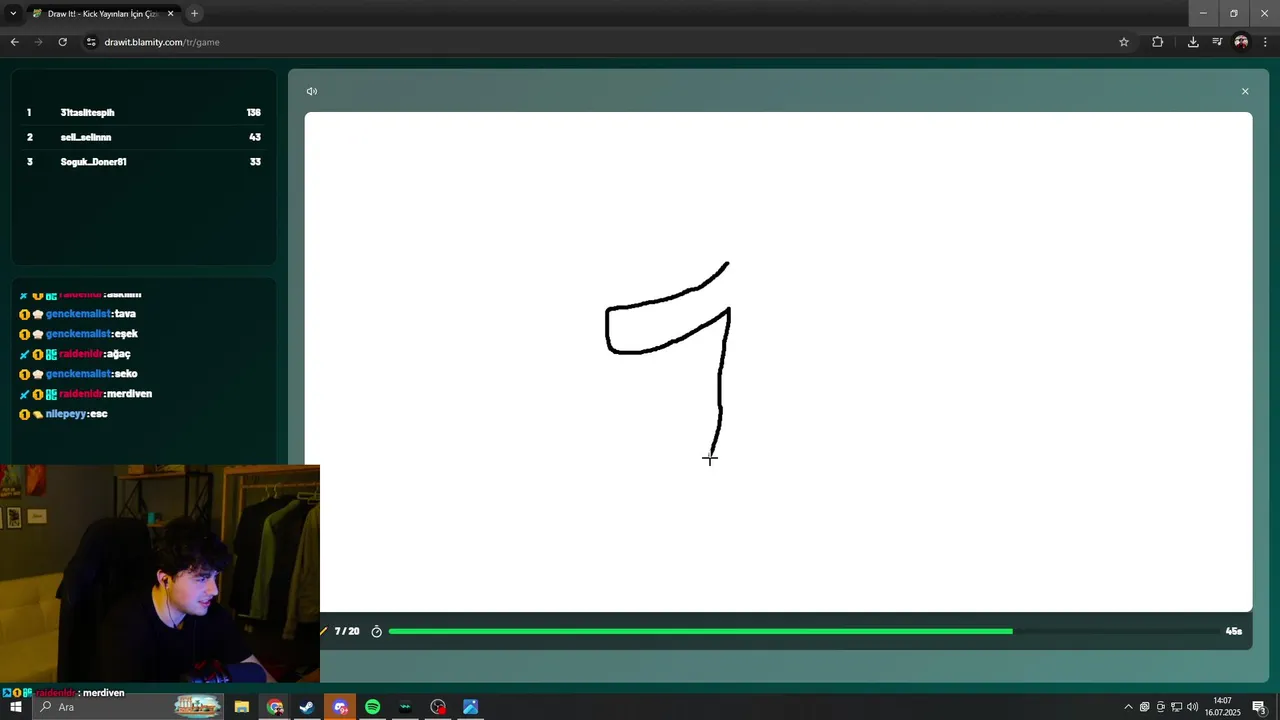Select leaderboard player Soguk_Doner81
Viewport: 1280px width, 720px height.
[x=93, y=162]
